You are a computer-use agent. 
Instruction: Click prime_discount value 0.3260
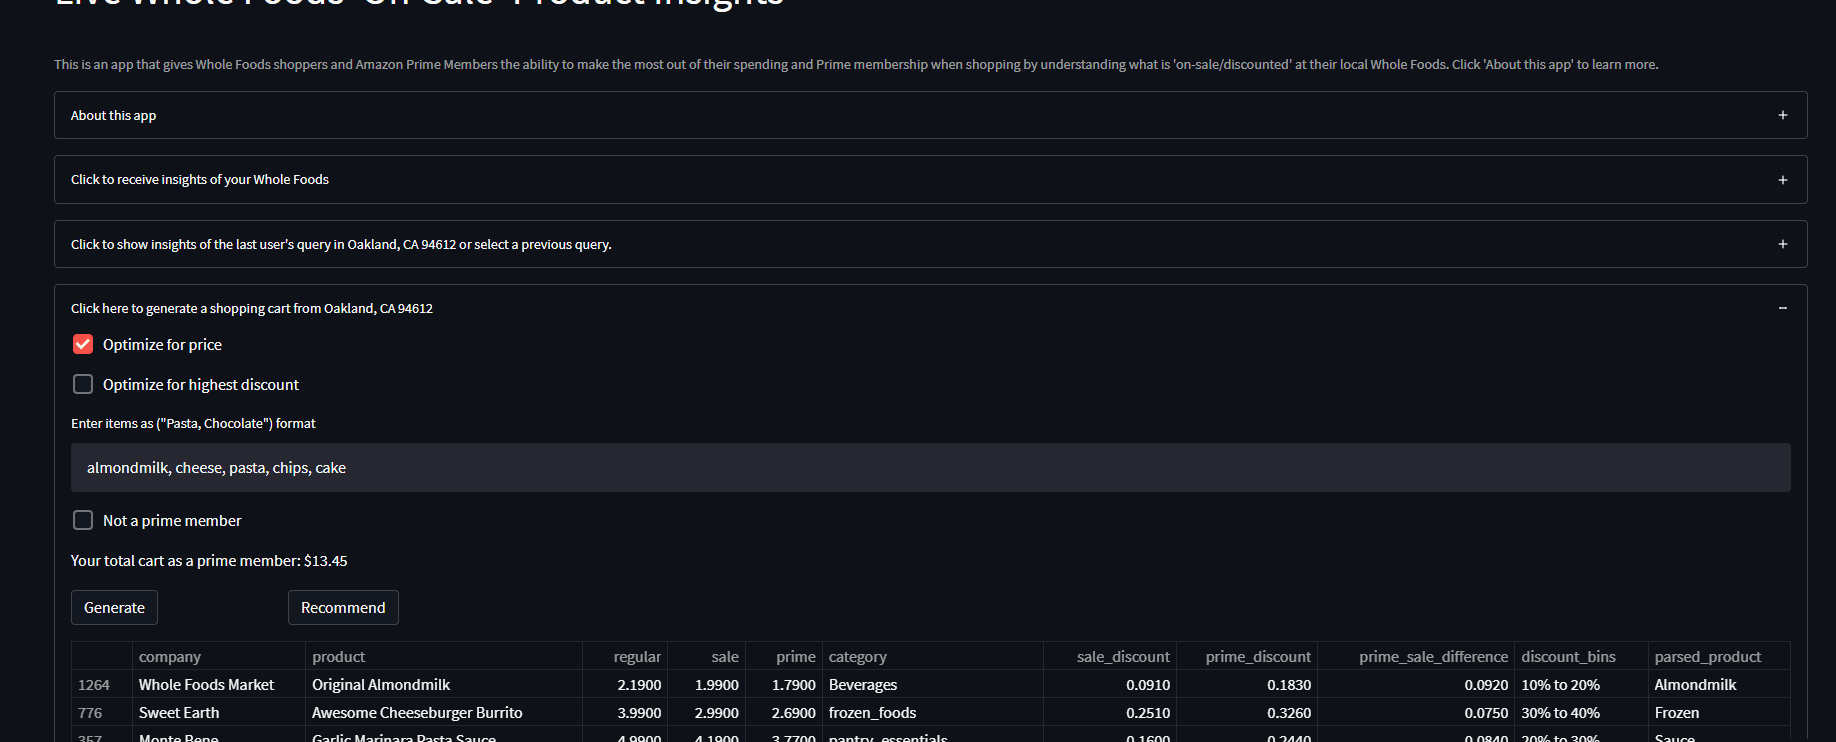point(1246,713)
